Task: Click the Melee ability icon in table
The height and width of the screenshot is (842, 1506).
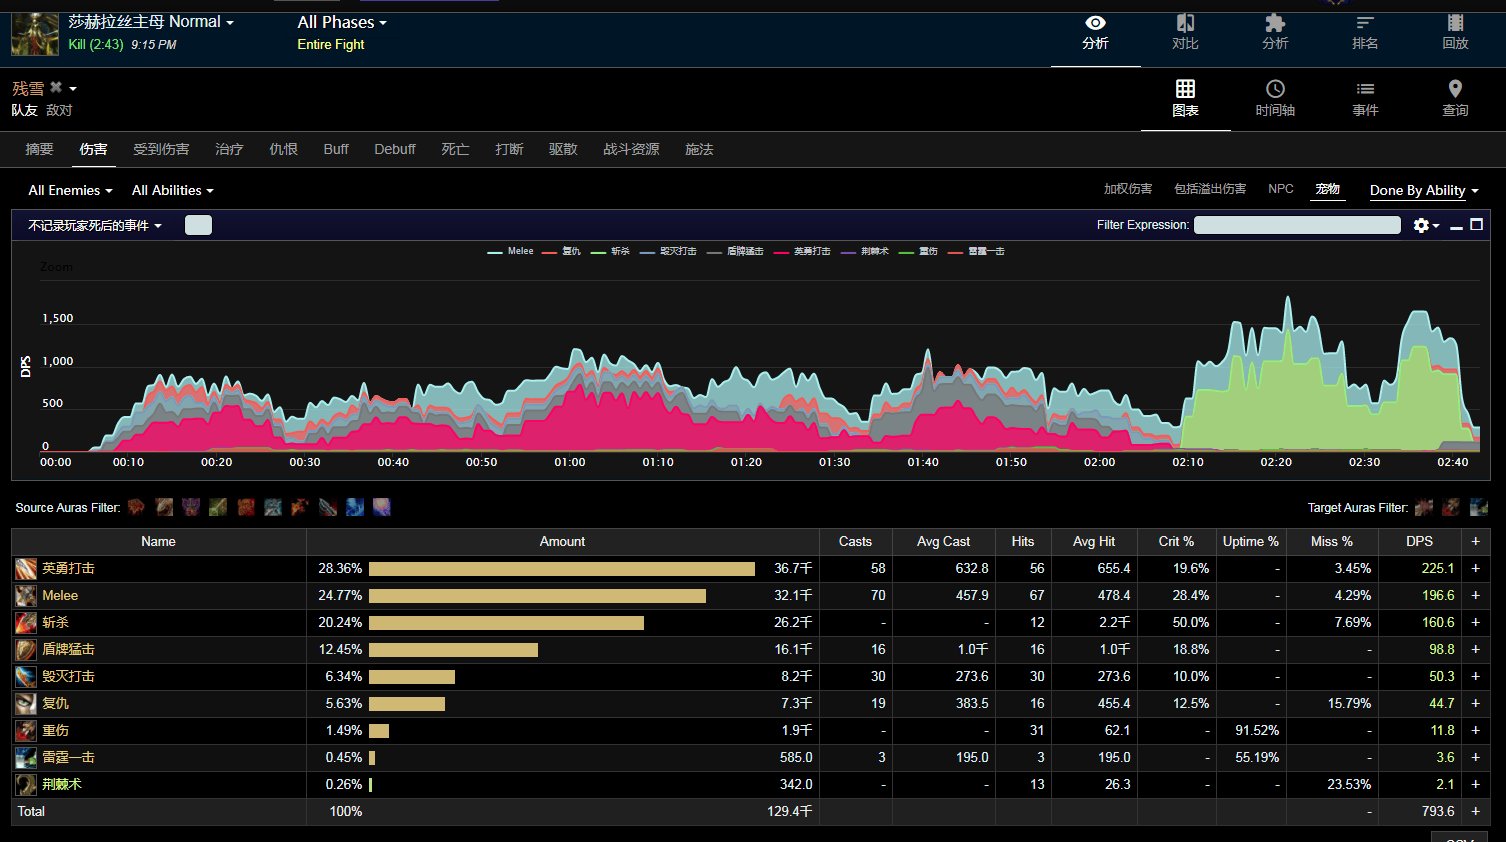Action: [x=26, y=596]
